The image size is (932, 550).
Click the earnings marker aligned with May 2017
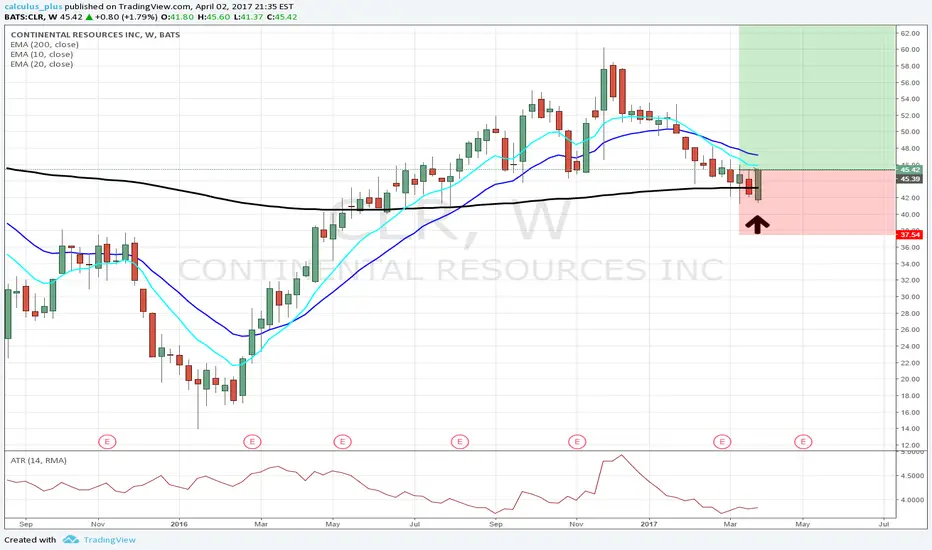coord(803,441)
